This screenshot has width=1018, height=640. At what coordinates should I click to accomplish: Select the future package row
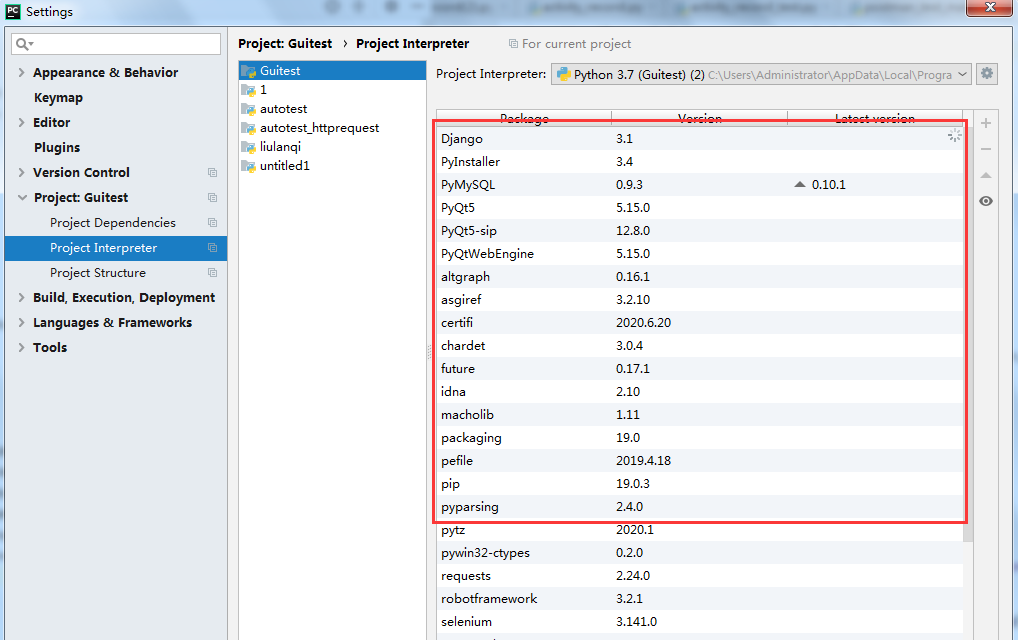click(x=699, y=369)
